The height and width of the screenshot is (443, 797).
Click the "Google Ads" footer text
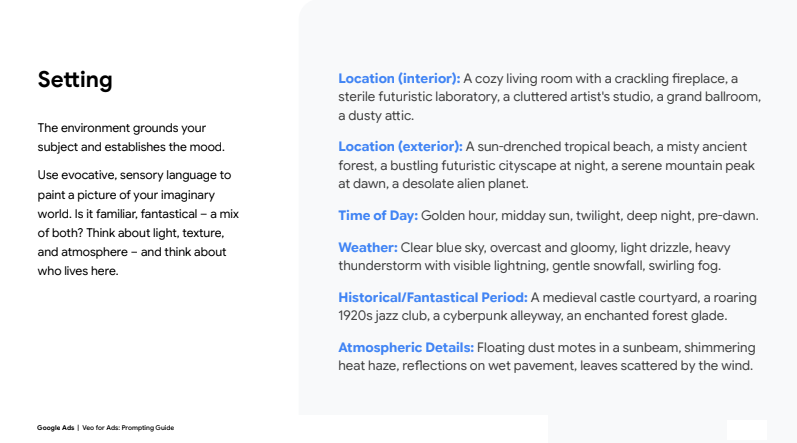tap(55, 428)
